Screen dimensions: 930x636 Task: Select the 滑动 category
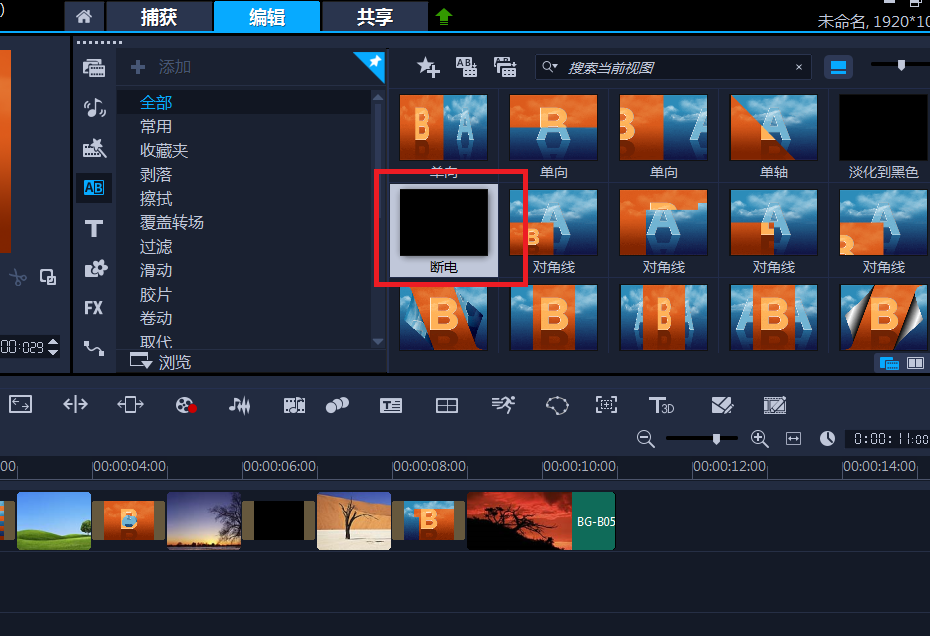pos(156,271)
